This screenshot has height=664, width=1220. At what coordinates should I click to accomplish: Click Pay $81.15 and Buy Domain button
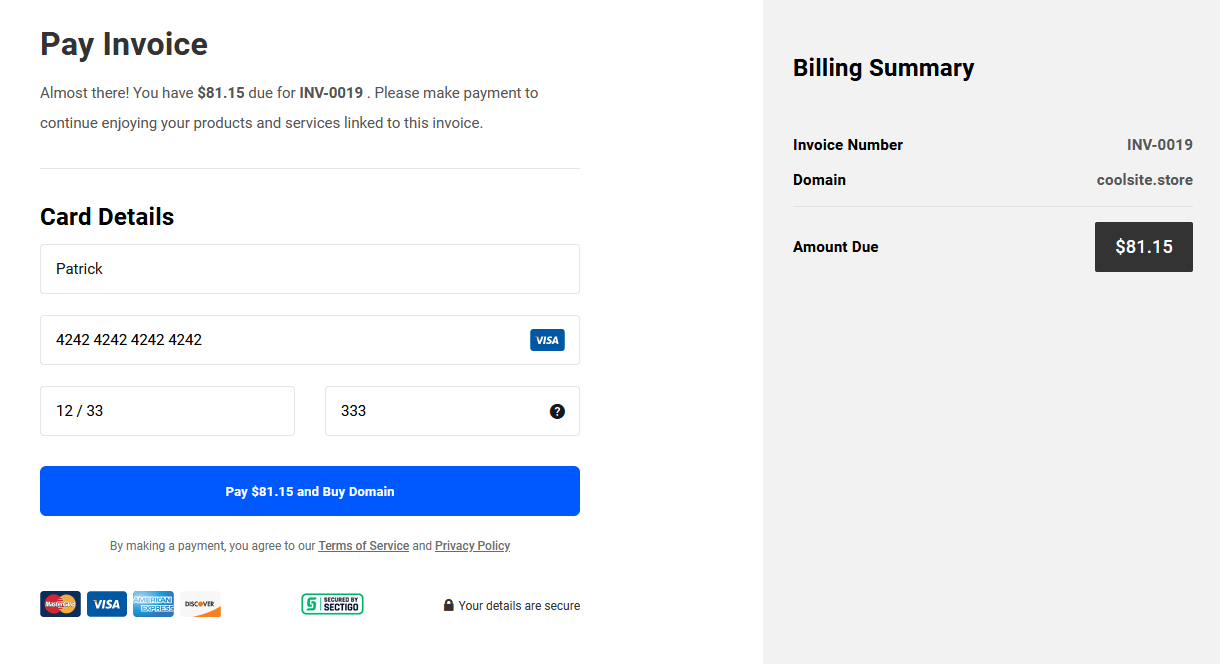tap(310, 491)
